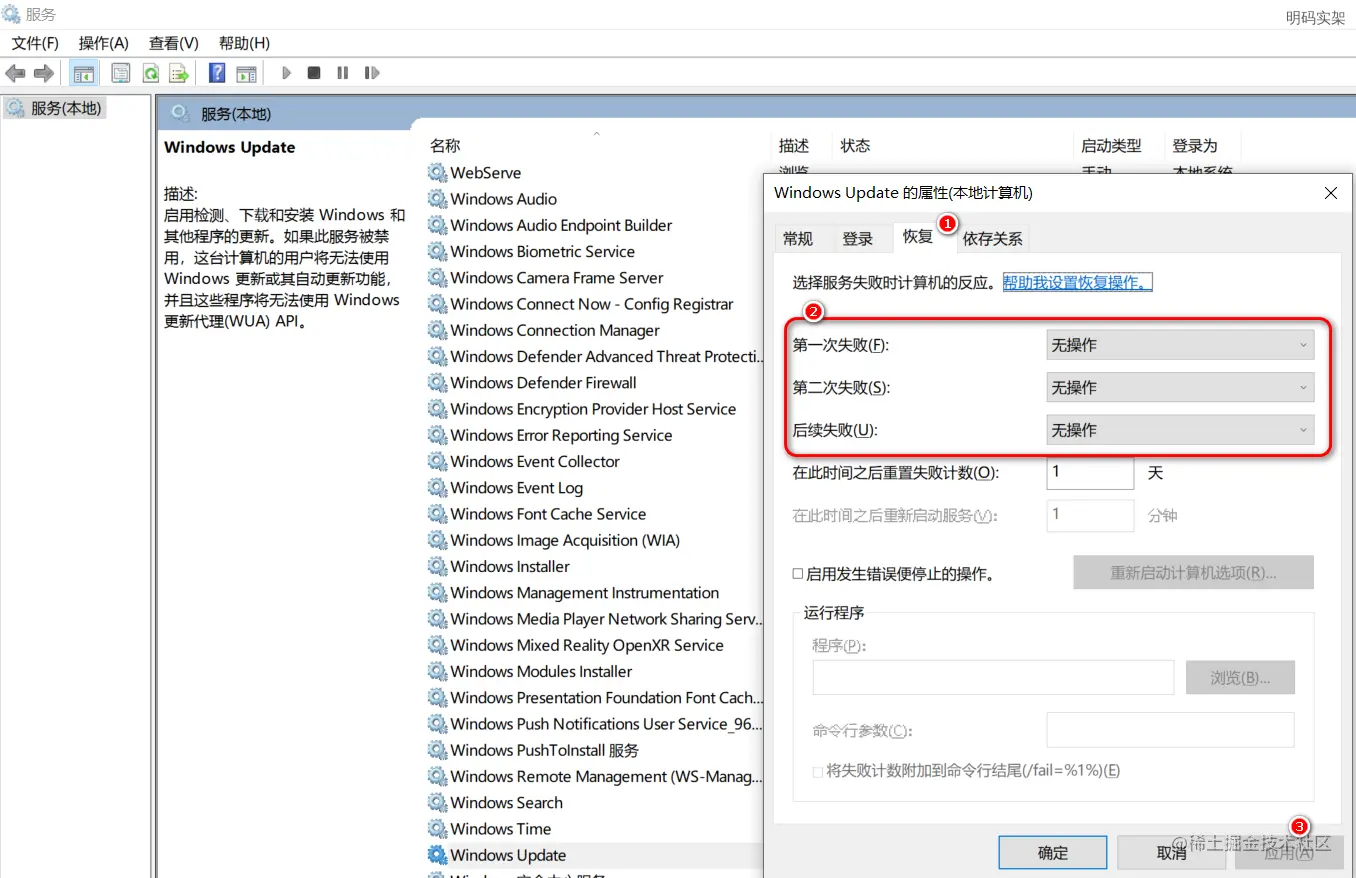The width and height of the screenshot is (1356, 878).
Task: Select Windows Encryption Provider Host Service row
Action: pos(593,409)
